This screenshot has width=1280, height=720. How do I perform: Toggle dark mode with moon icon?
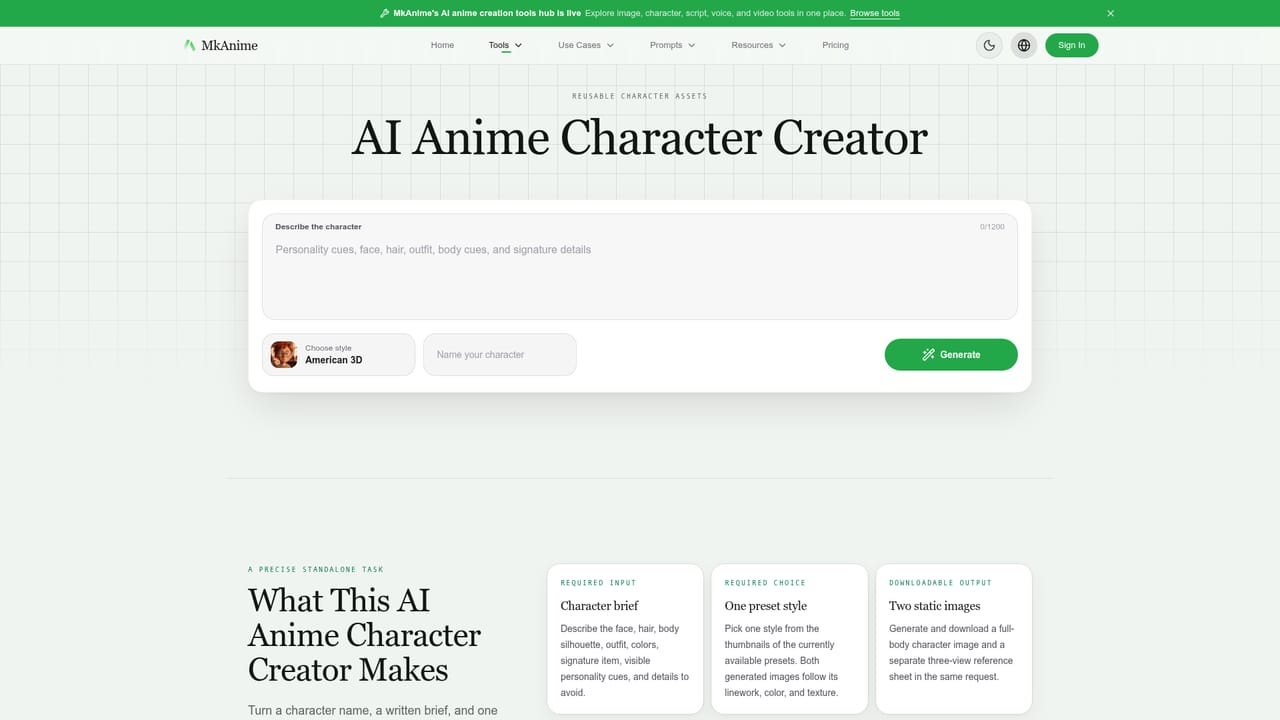pyautogui.click(x=989, y=45)
